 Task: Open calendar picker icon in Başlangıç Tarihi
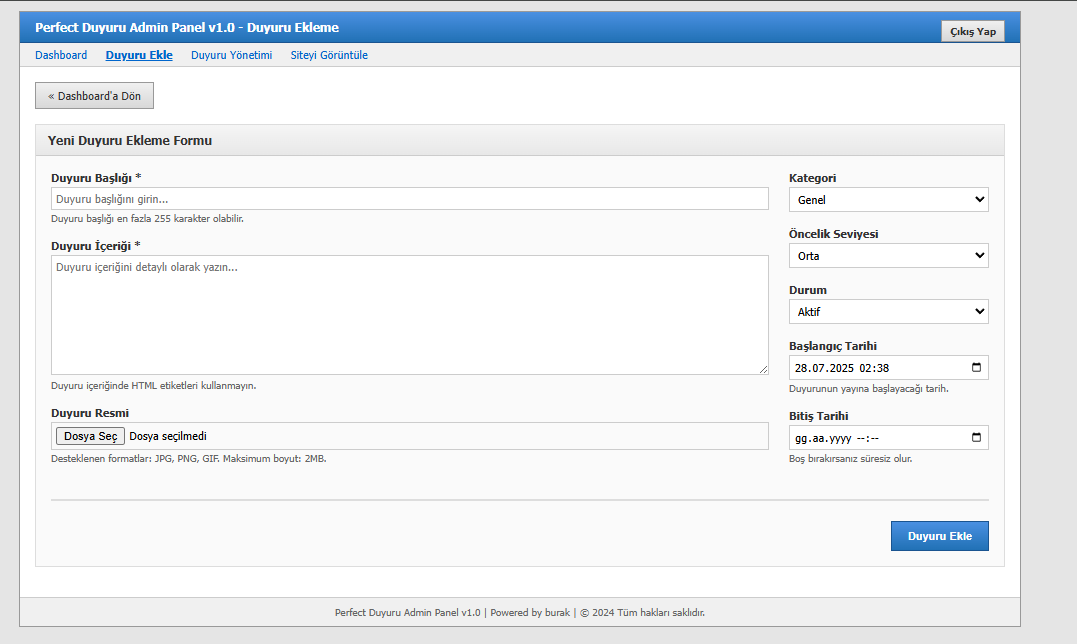click(976, 368)
